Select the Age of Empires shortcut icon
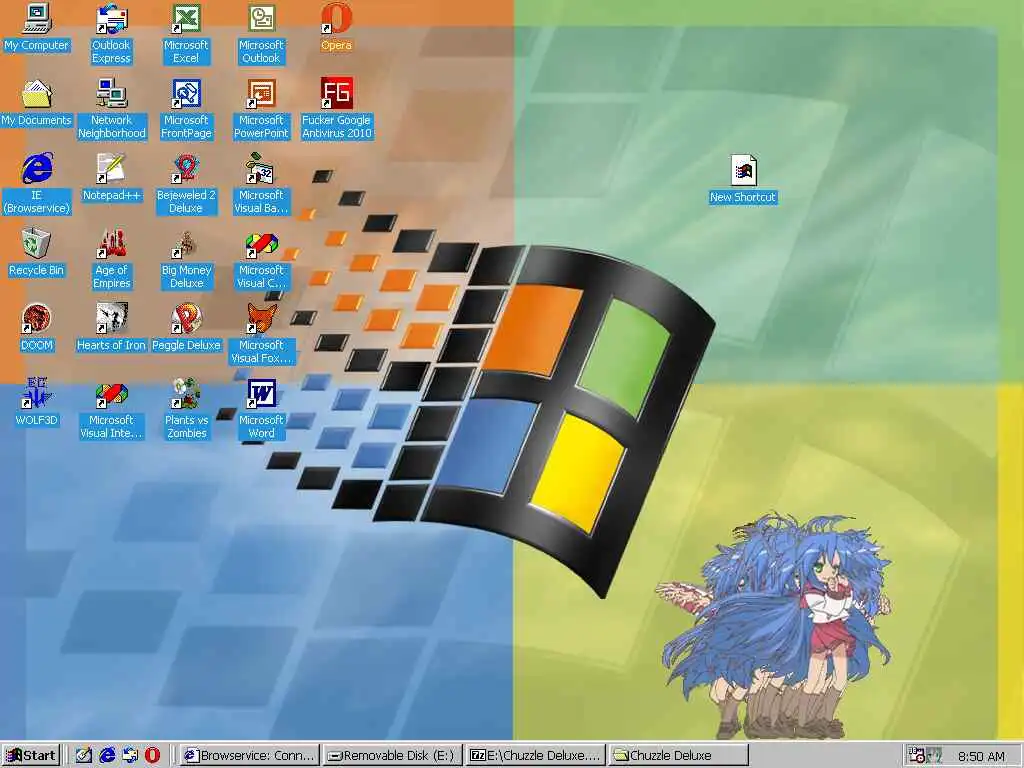 111,244
